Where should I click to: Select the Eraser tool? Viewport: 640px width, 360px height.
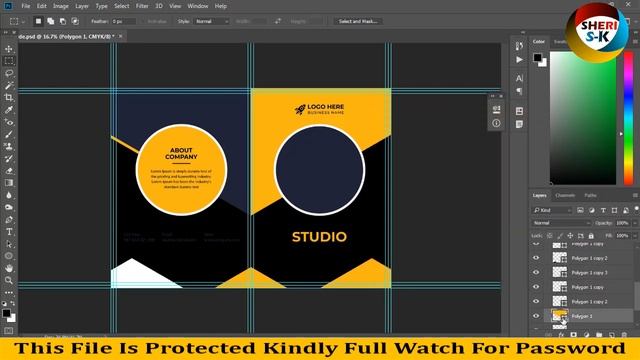point(9,171)
